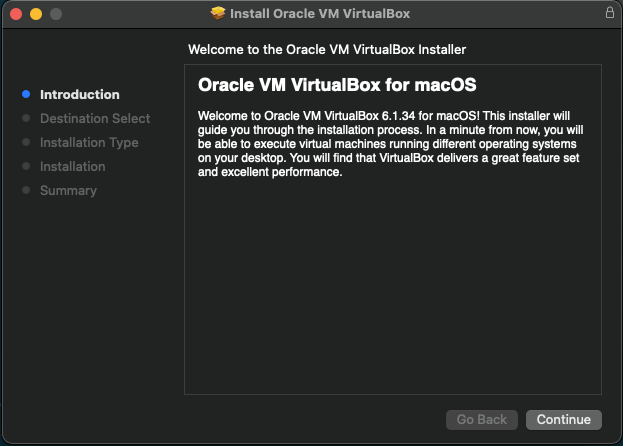Viewport: 623px width, 446px height.
Task: Click the blue bullet beside Introduction
Action: [26, 95]
